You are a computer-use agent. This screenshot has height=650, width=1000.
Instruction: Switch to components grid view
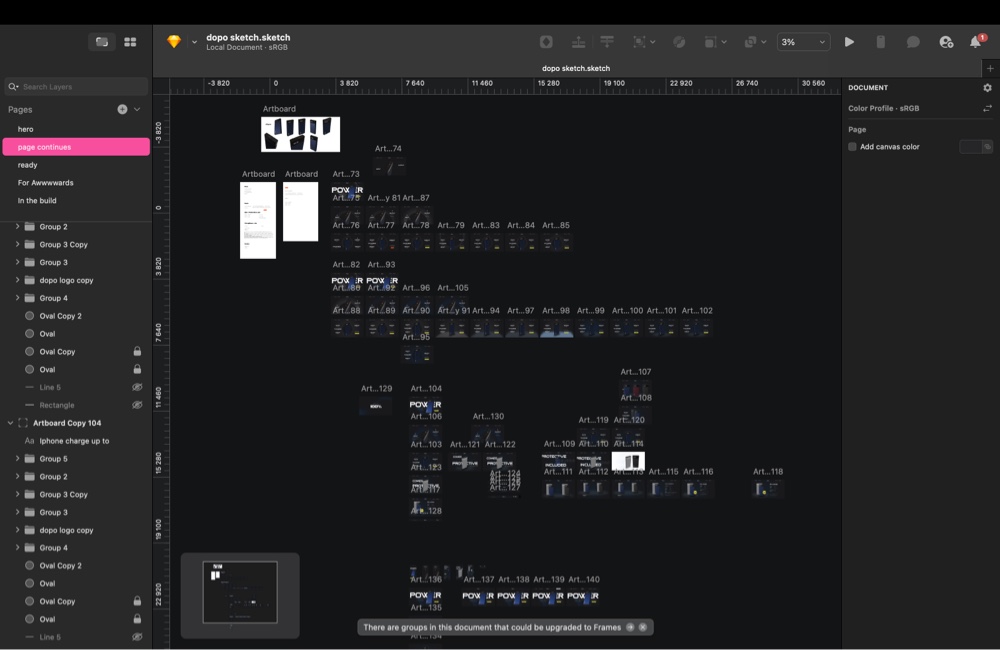tap(130, 42)
